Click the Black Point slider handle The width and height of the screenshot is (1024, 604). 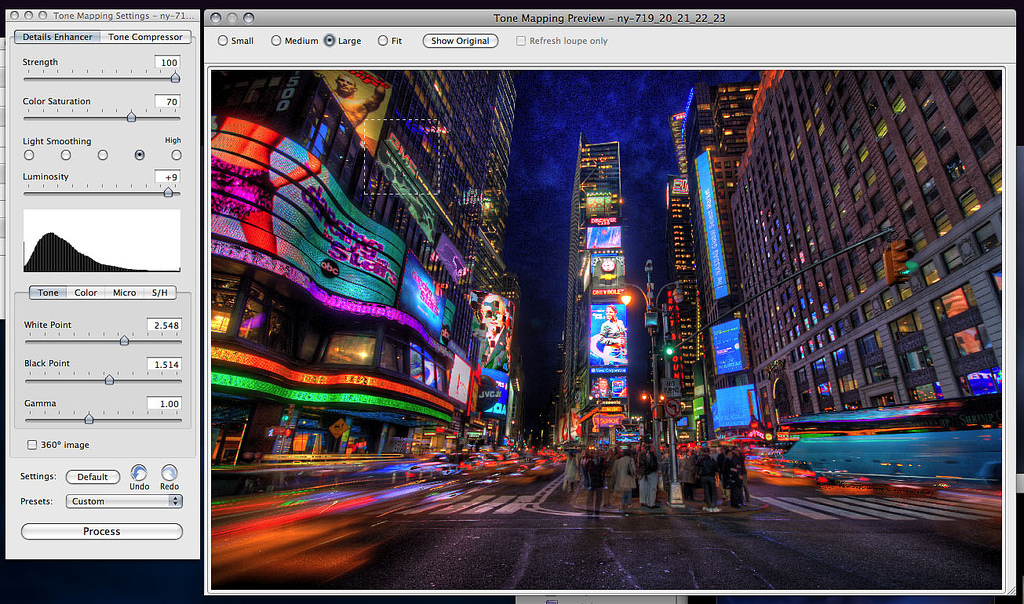109,379
